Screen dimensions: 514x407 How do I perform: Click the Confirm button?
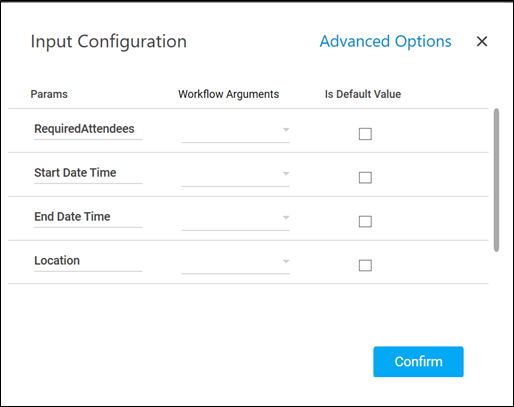[x=418, y=362]
